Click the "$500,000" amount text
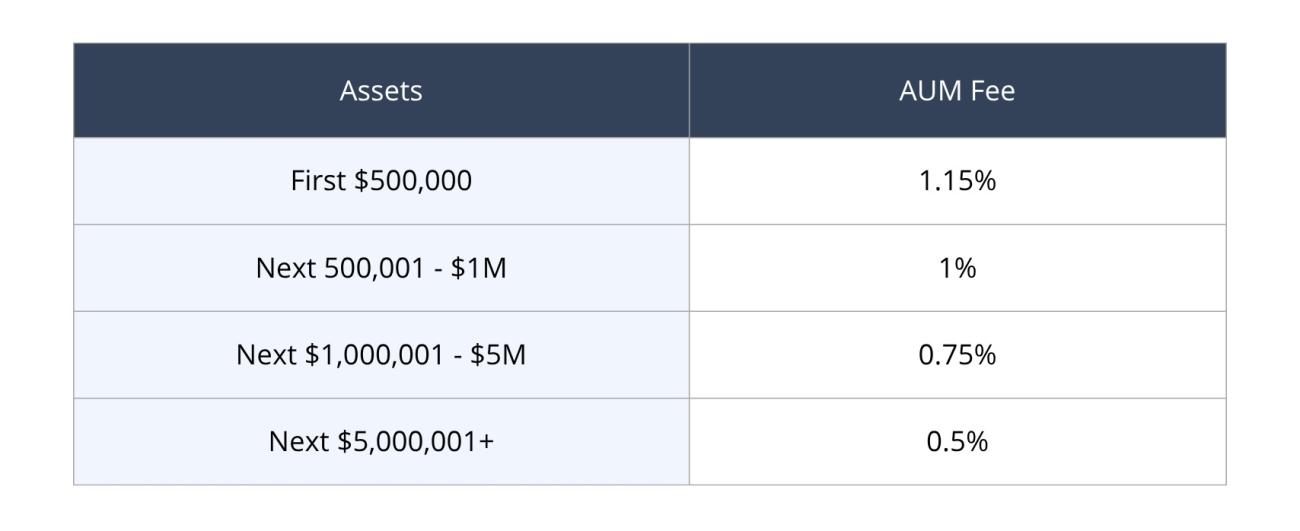The width and height of the screenshot is (1300, 531). click(x=409, y=181)
